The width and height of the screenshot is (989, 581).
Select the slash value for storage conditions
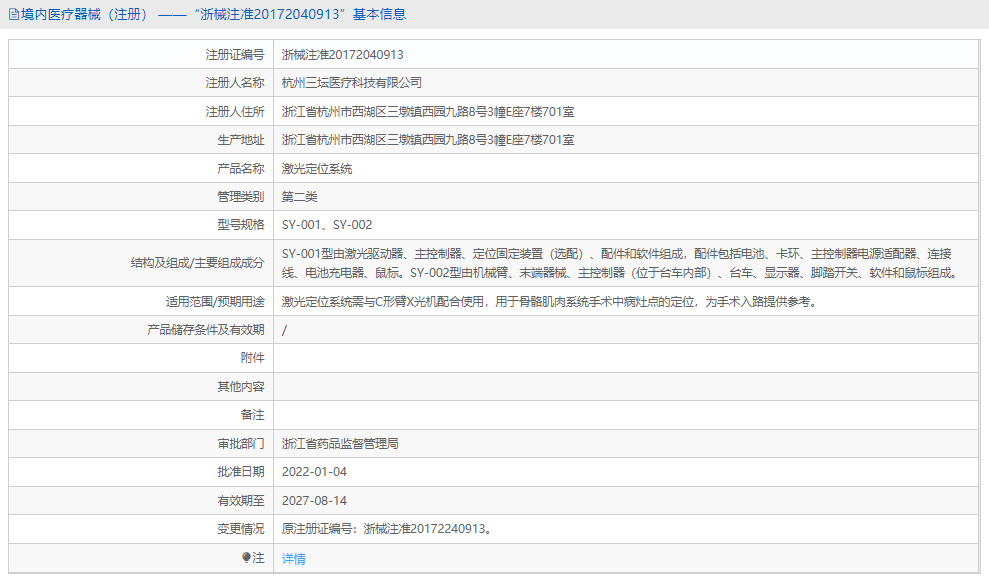284,330
